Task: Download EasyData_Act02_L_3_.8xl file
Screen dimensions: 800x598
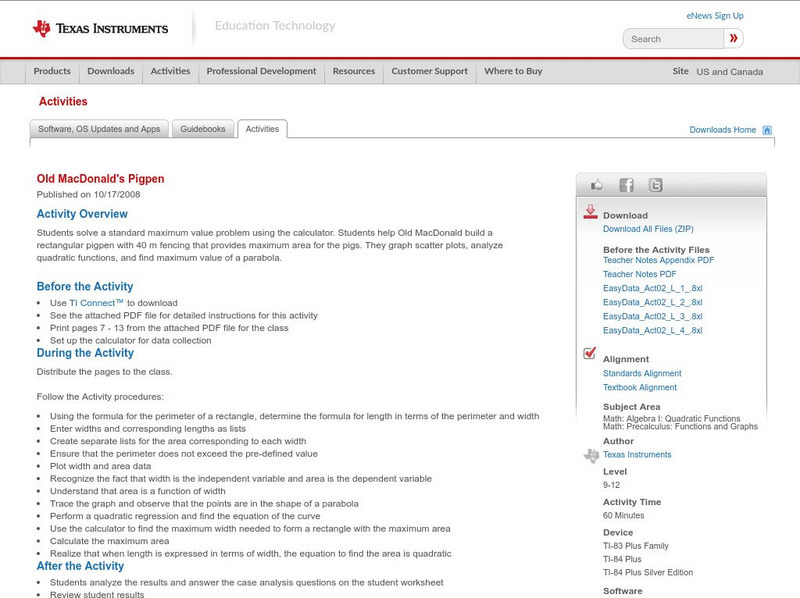Action: 653,317
